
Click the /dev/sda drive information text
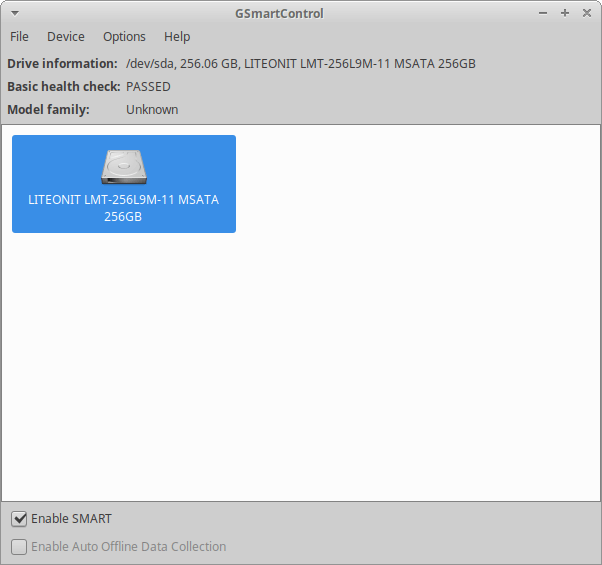[301, 64]
